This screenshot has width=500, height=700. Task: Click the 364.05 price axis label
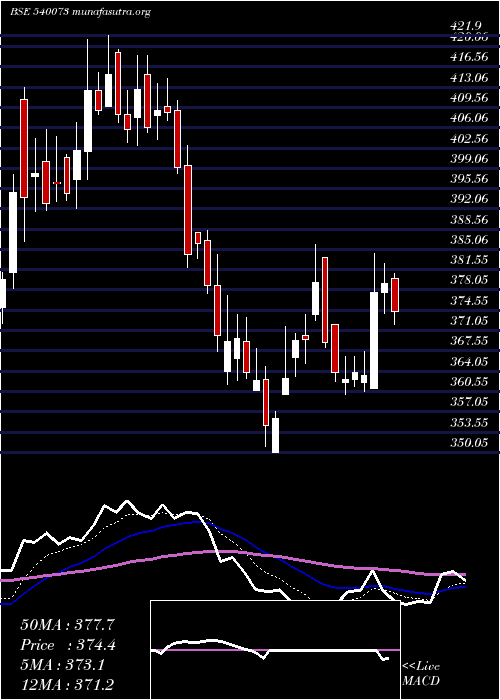click(x=467, y=362)
